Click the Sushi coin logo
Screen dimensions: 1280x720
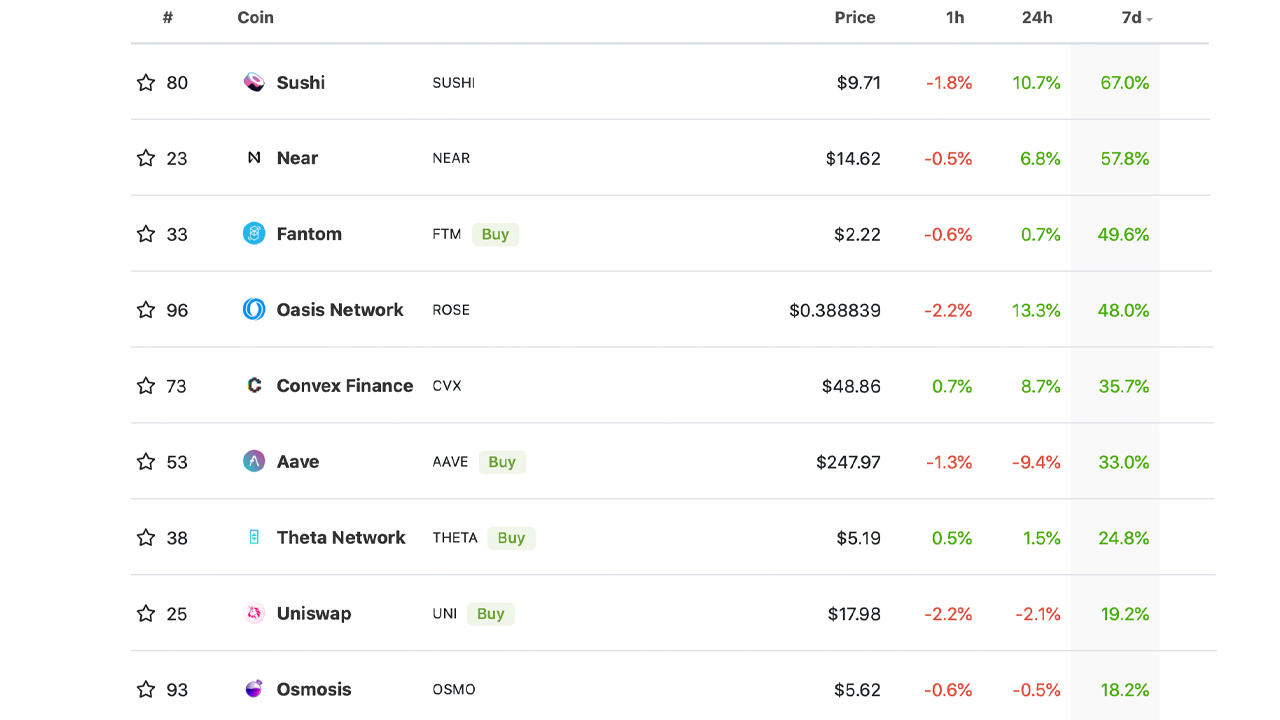click(x=253, y=82)
